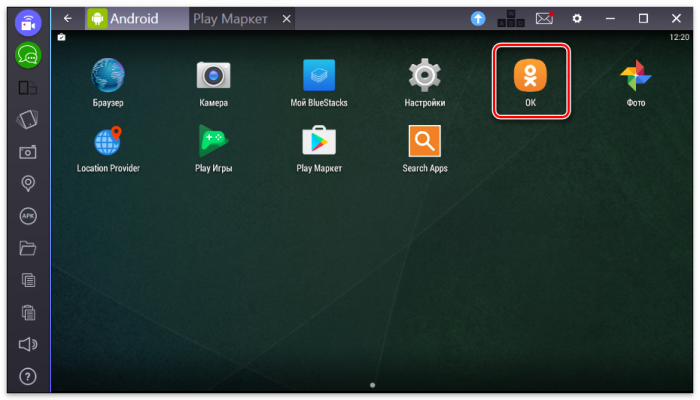Open the help question mark icon
Image resolution: width=700 pixels, height=400 pixels.
pyautogui.click(x=28, y=377)
